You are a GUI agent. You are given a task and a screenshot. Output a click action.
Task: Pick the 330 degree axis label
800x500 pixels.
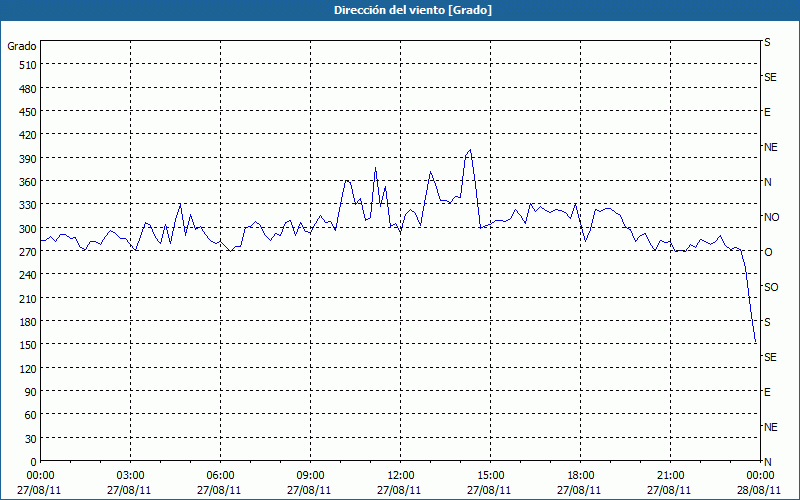tap(28, 205)
